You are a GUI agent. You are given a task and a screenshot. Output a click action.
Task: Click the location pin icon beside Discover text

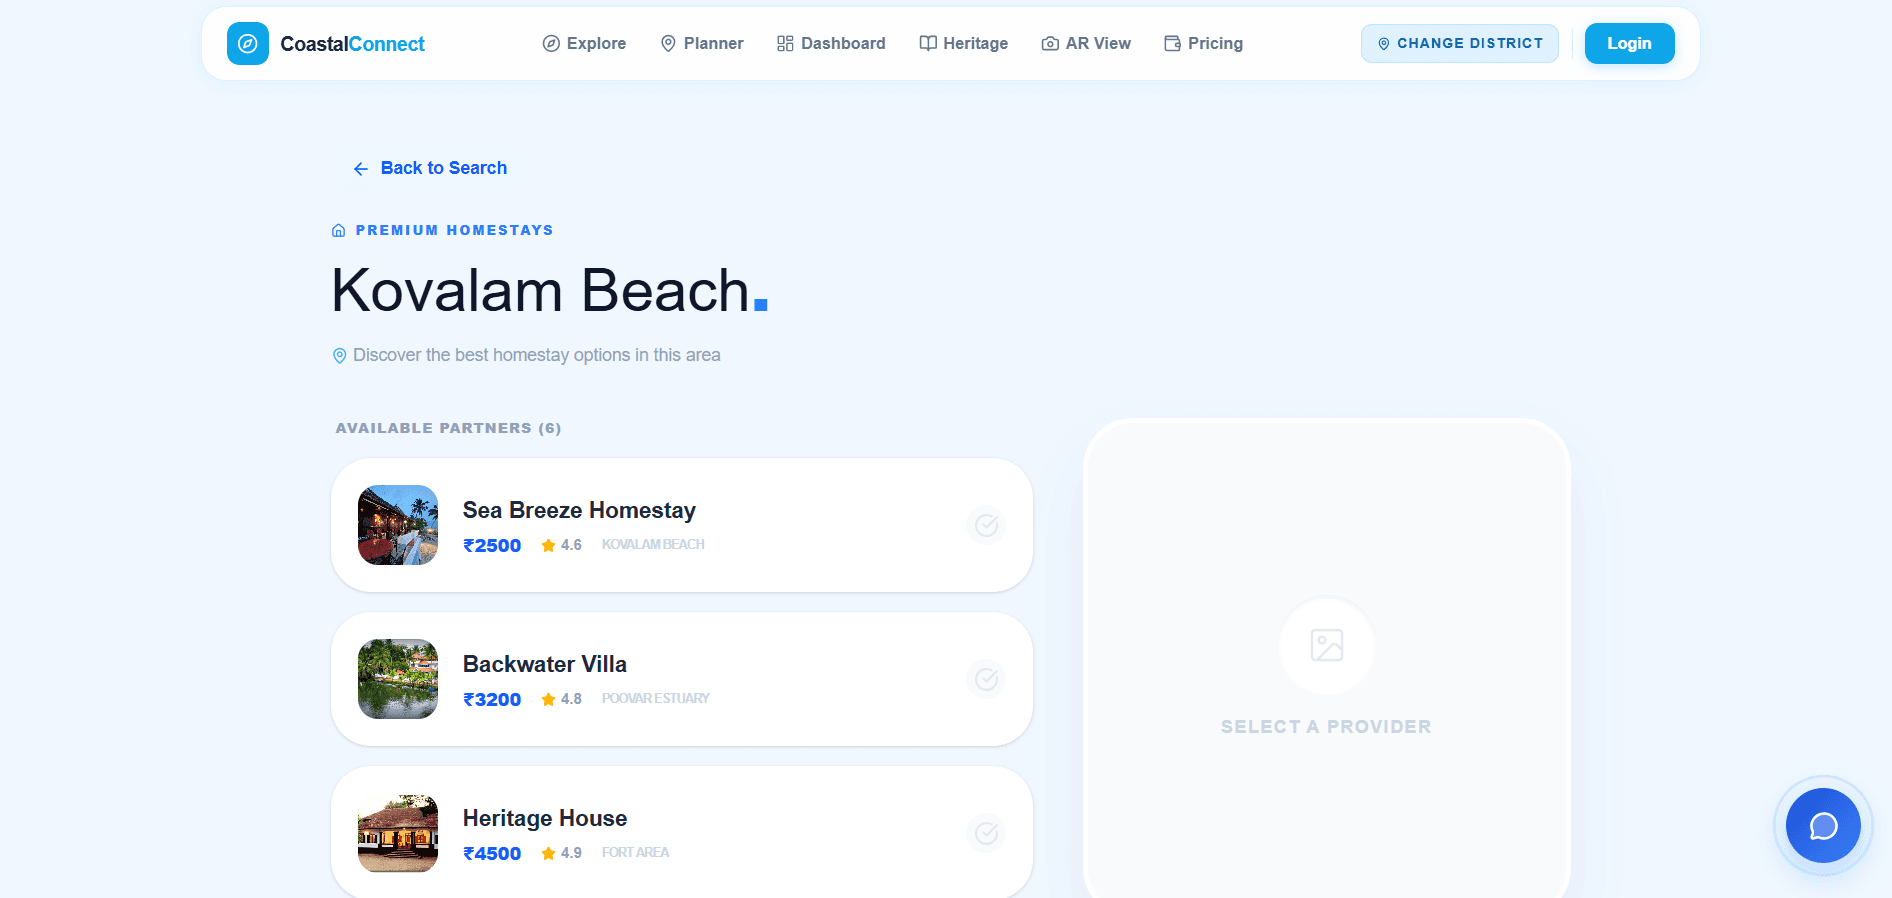click(340, 355)
